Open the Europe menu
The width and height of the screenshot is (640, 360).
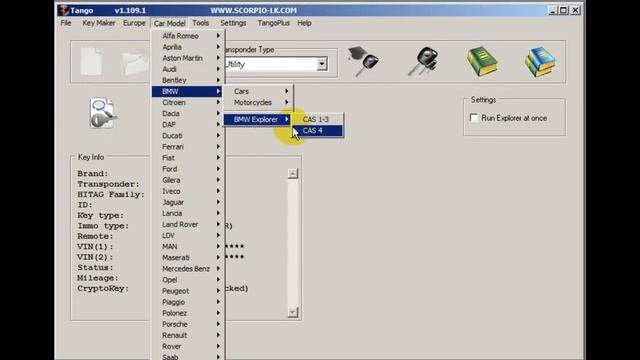coord(134,23)
